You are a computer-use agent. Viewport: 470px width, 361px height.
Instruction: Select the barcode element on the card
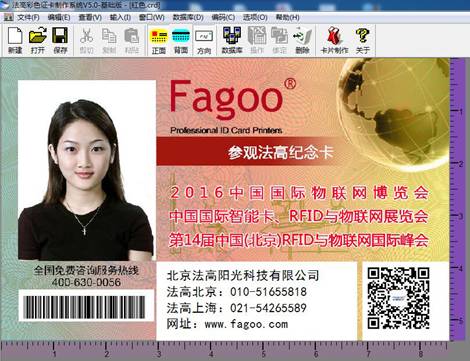(84, 307)
